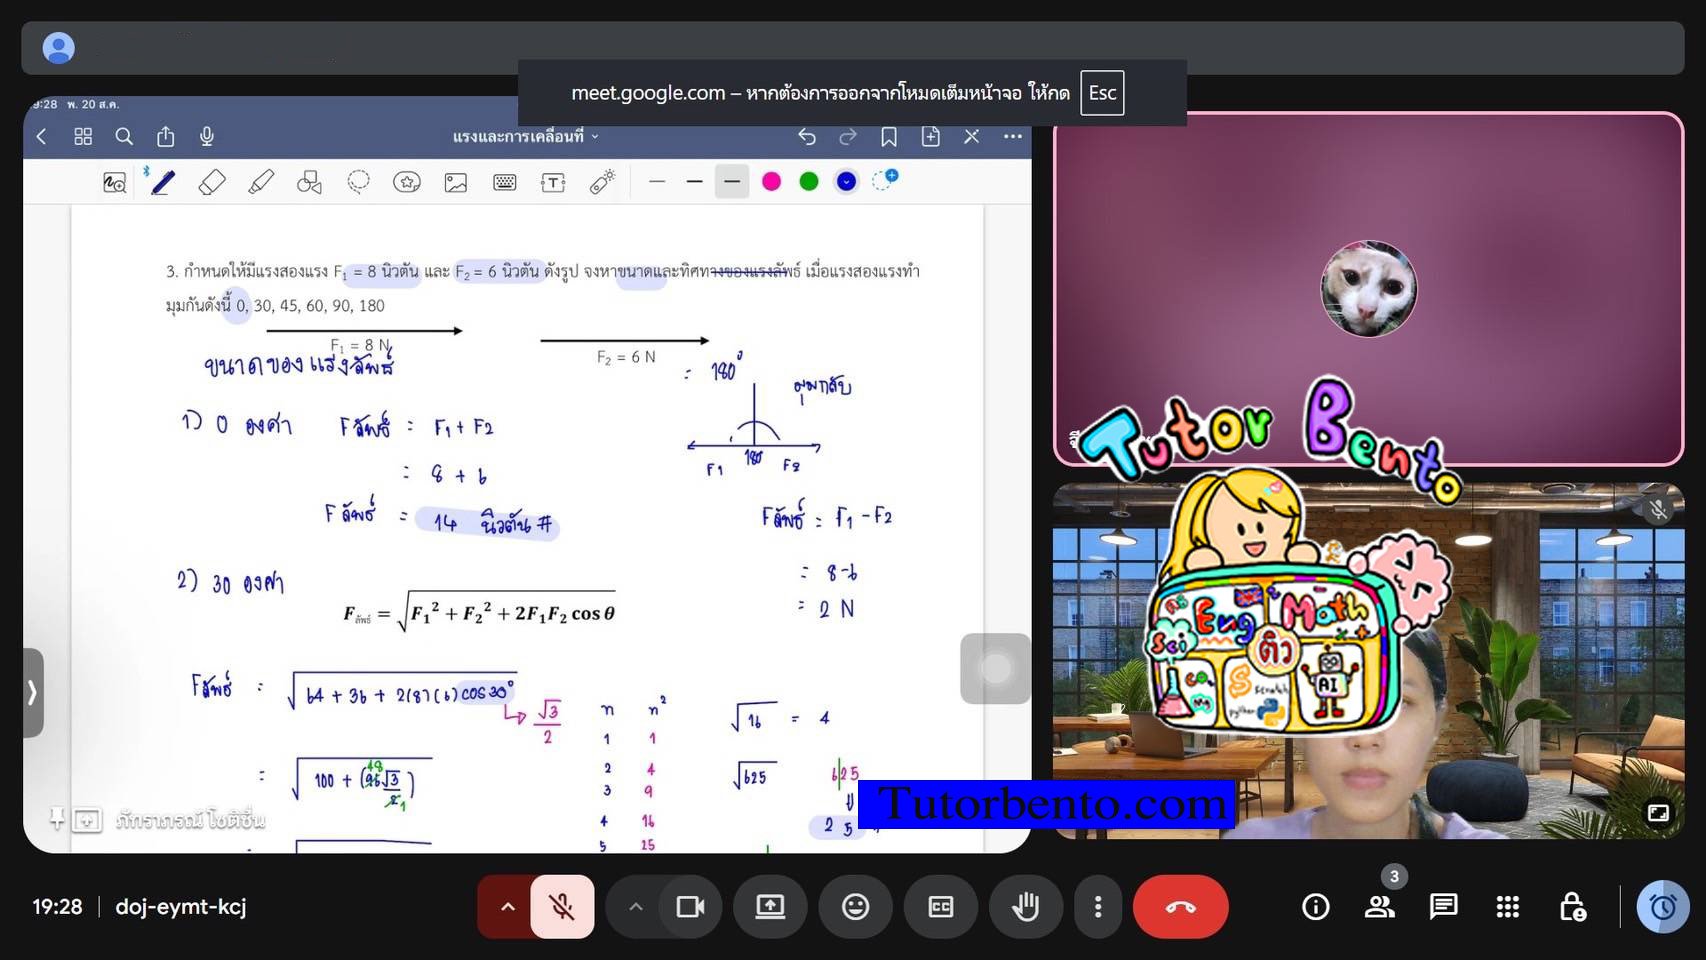Click the presented notes screen share area
Viewport: 1706px width, 960px height.
click(x=527, y=475)
